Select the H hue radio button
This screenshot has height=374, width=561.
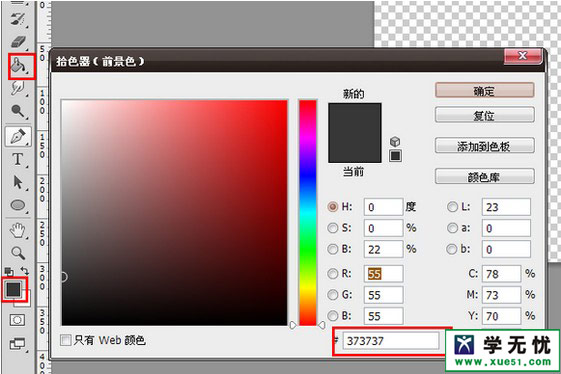[333, 207]
